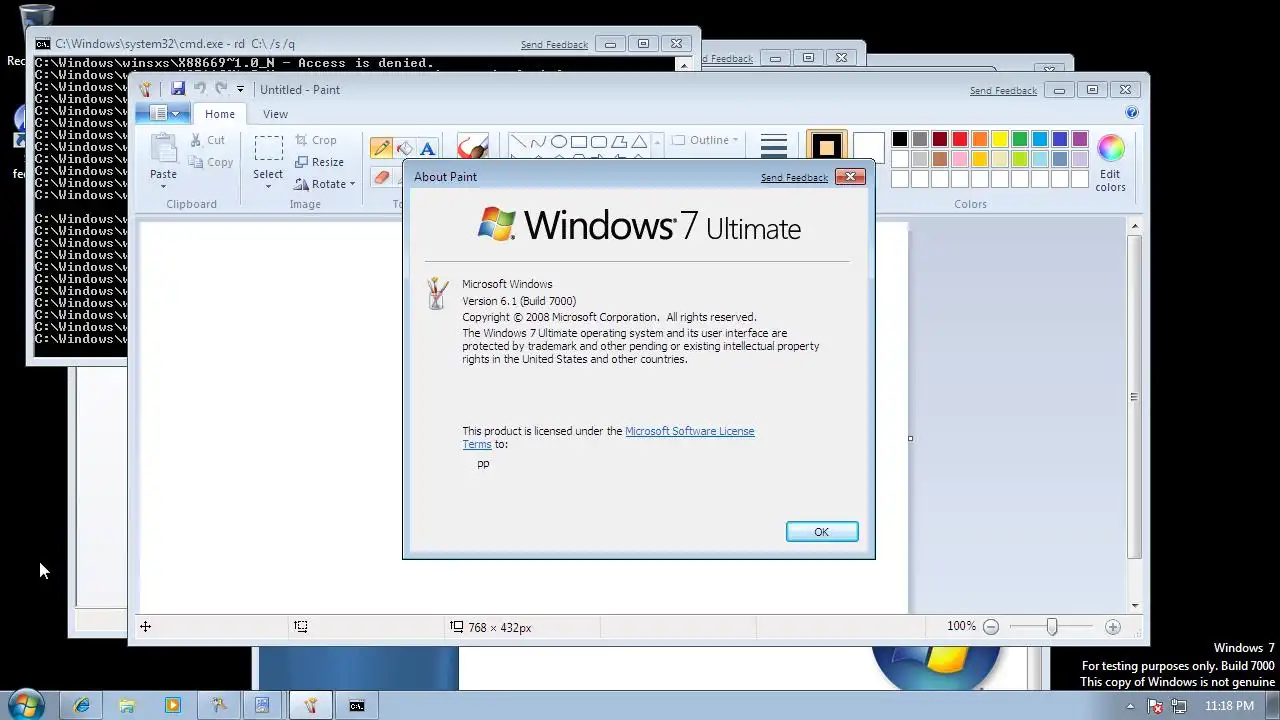Pick the green color from the palette
The width and height of the screenshot is (1280, 720).
coord(1020,140)
